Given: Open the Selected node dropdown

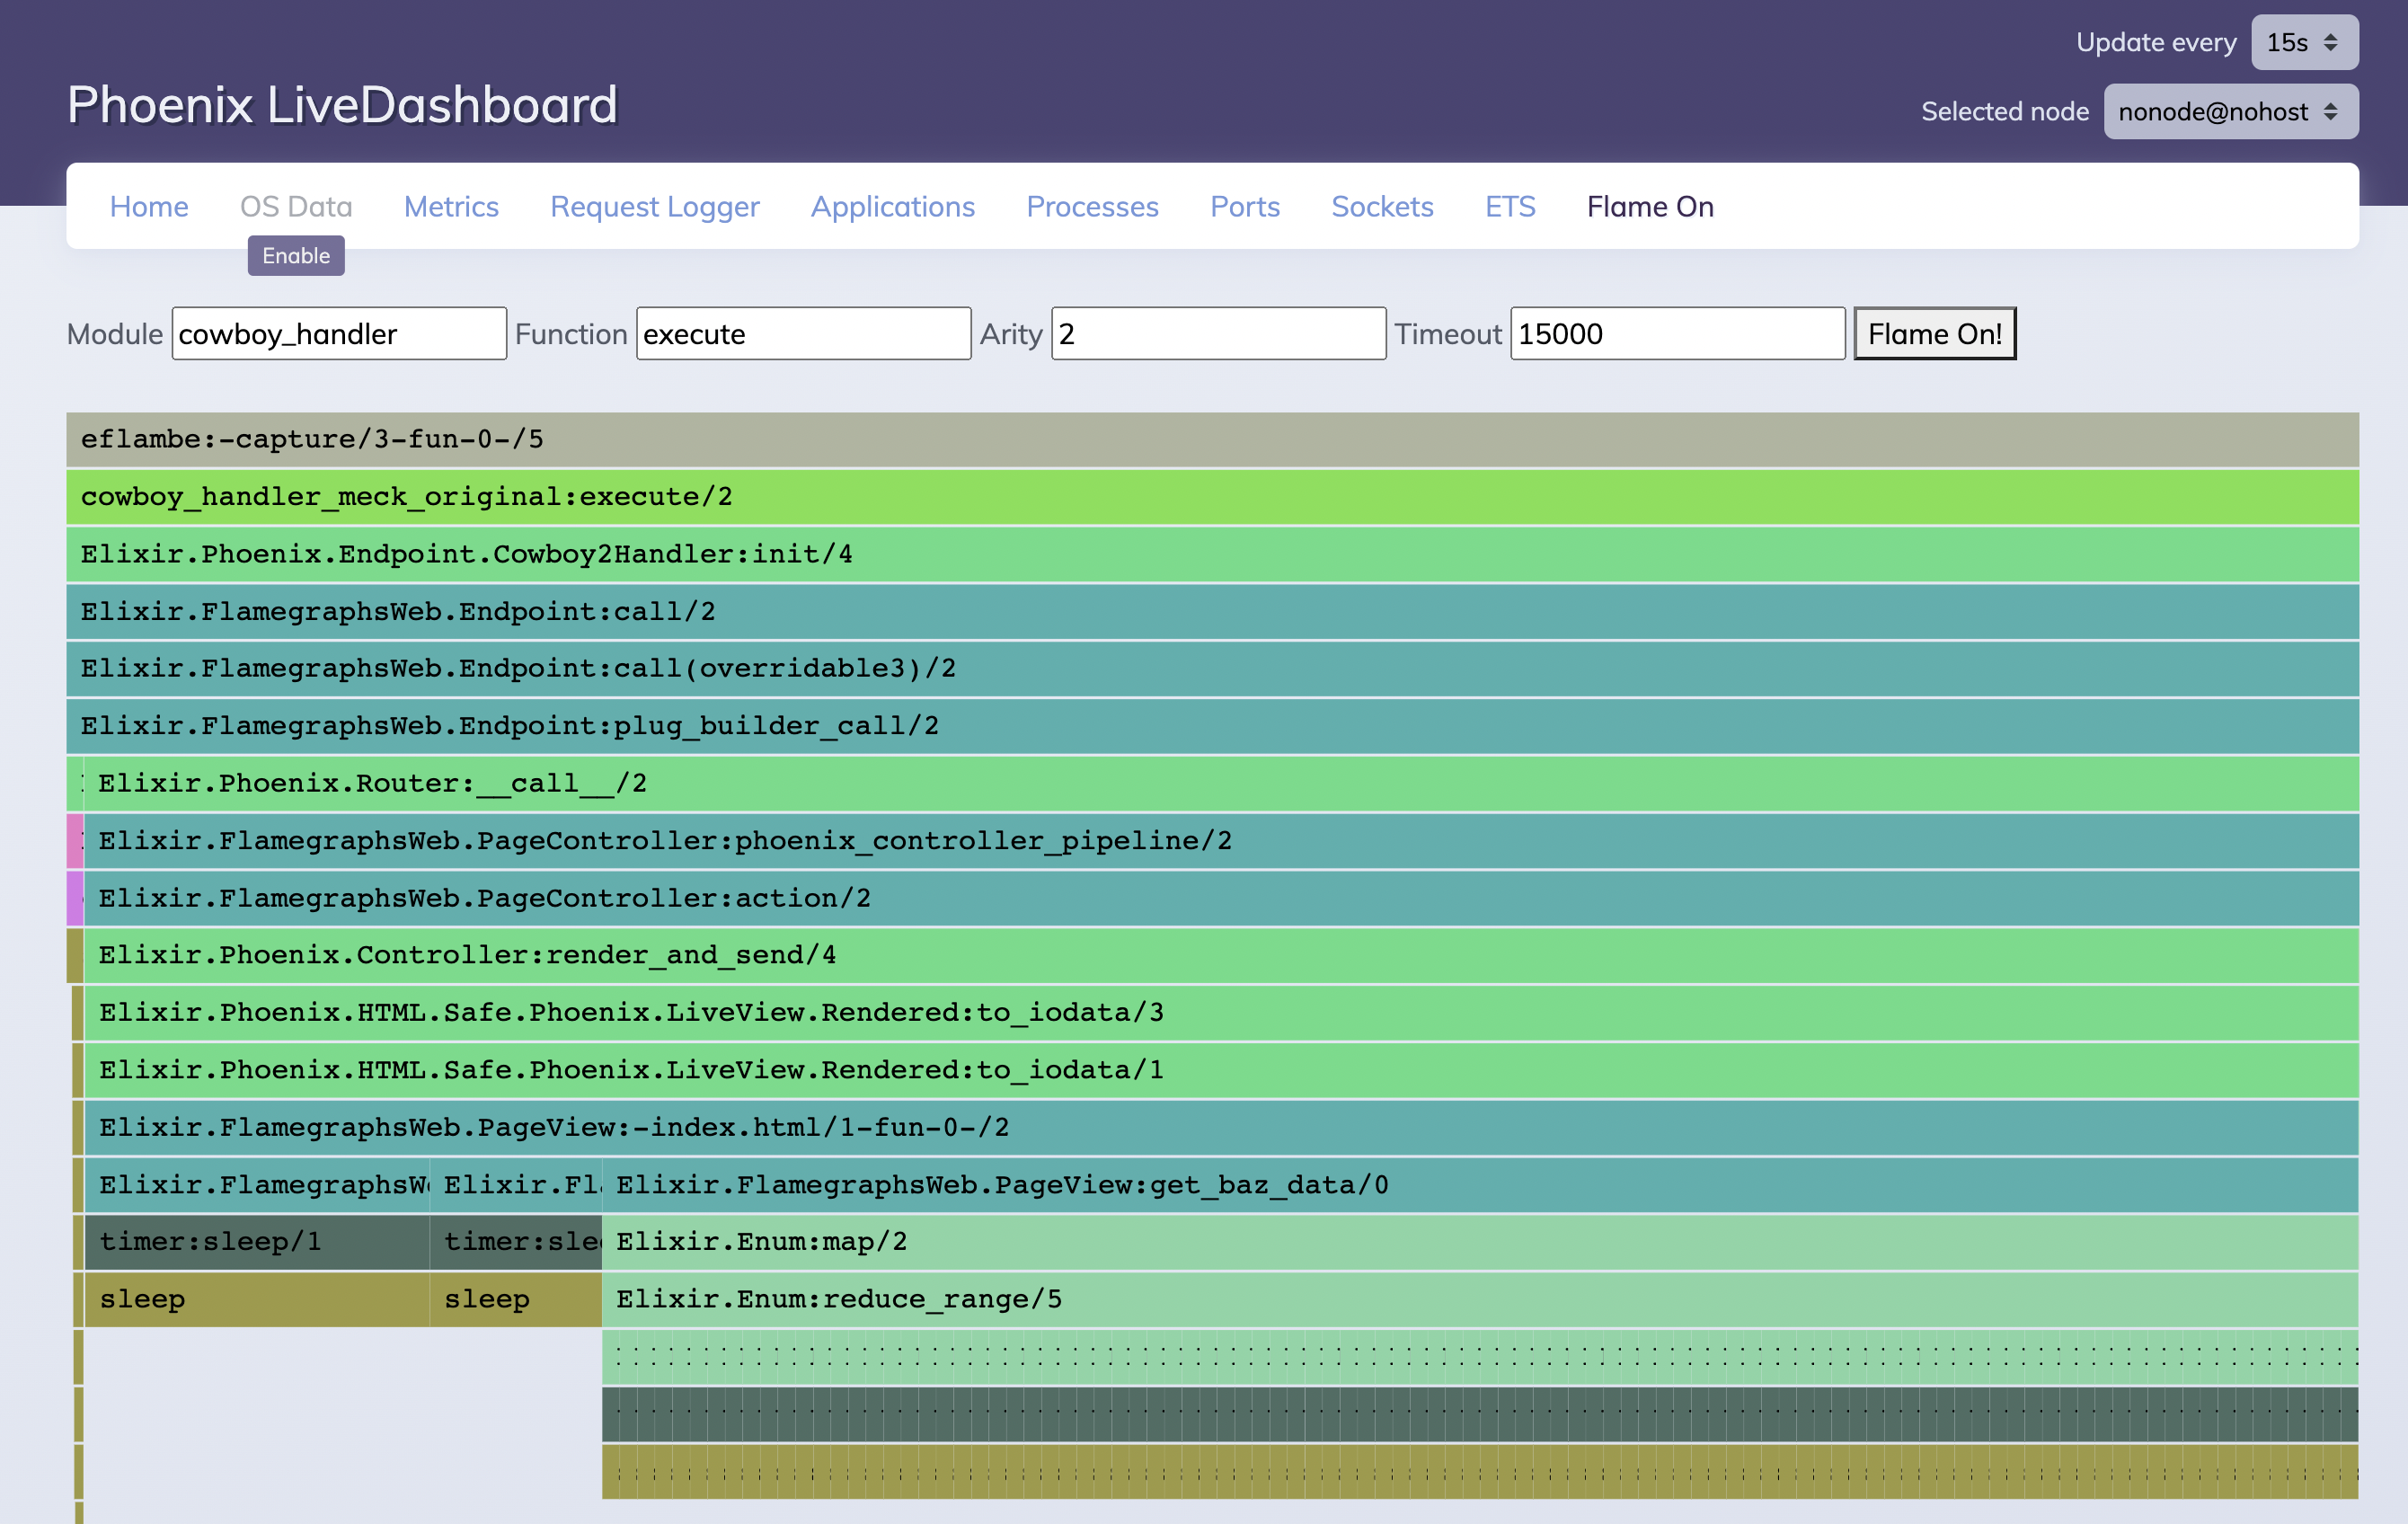Looking at the screenshot, I should coord(2230,111).
